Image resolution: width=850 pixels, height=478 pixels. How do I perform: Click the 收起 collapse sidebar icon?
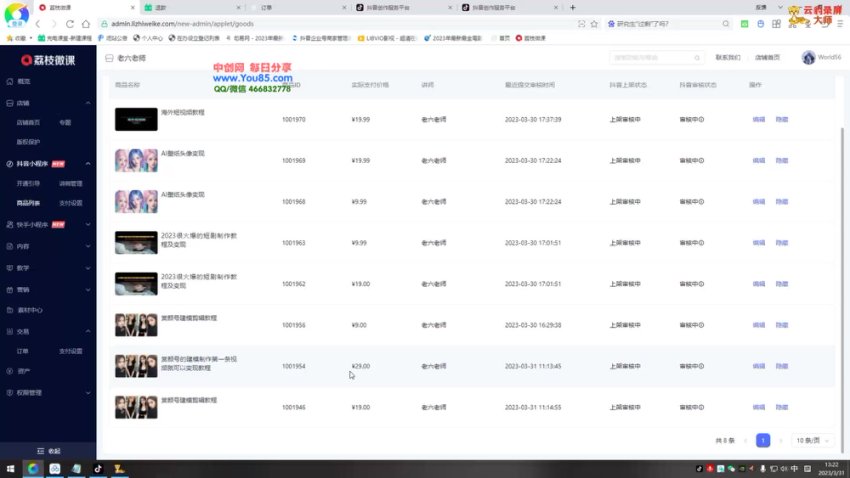pos(40,451)
